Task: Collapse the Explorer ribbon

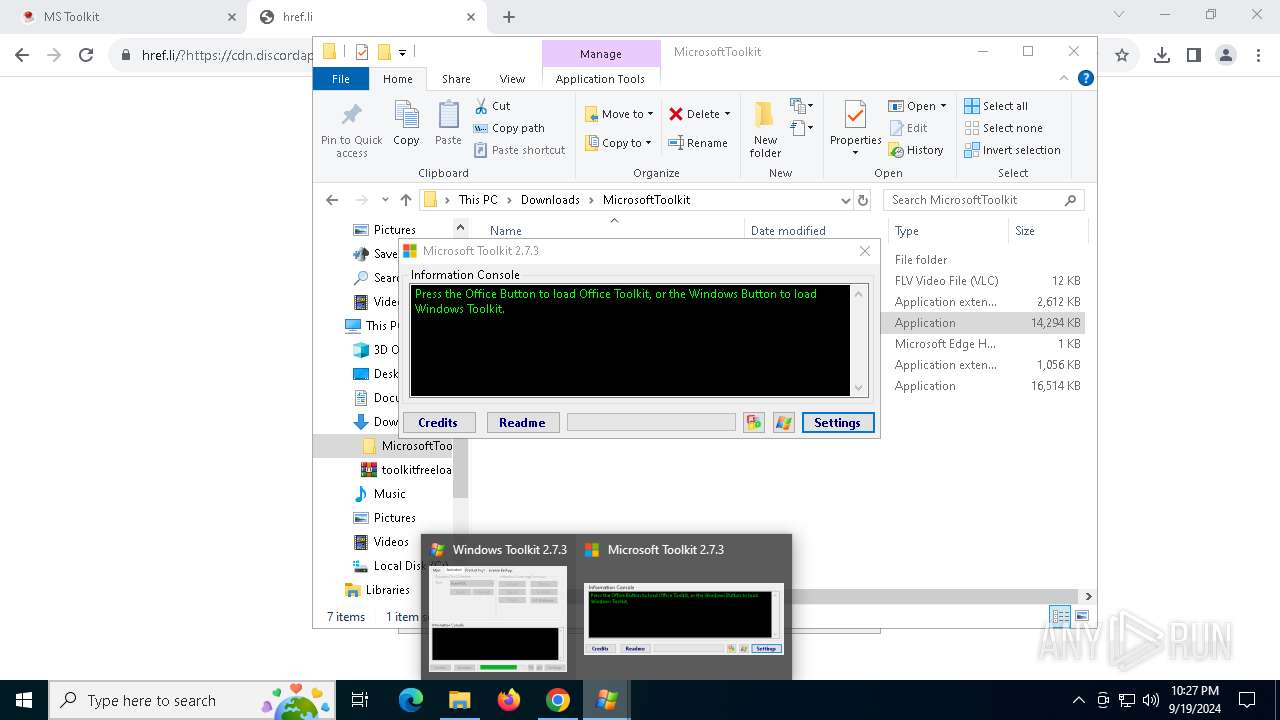Action: (x=1064, y=78)
